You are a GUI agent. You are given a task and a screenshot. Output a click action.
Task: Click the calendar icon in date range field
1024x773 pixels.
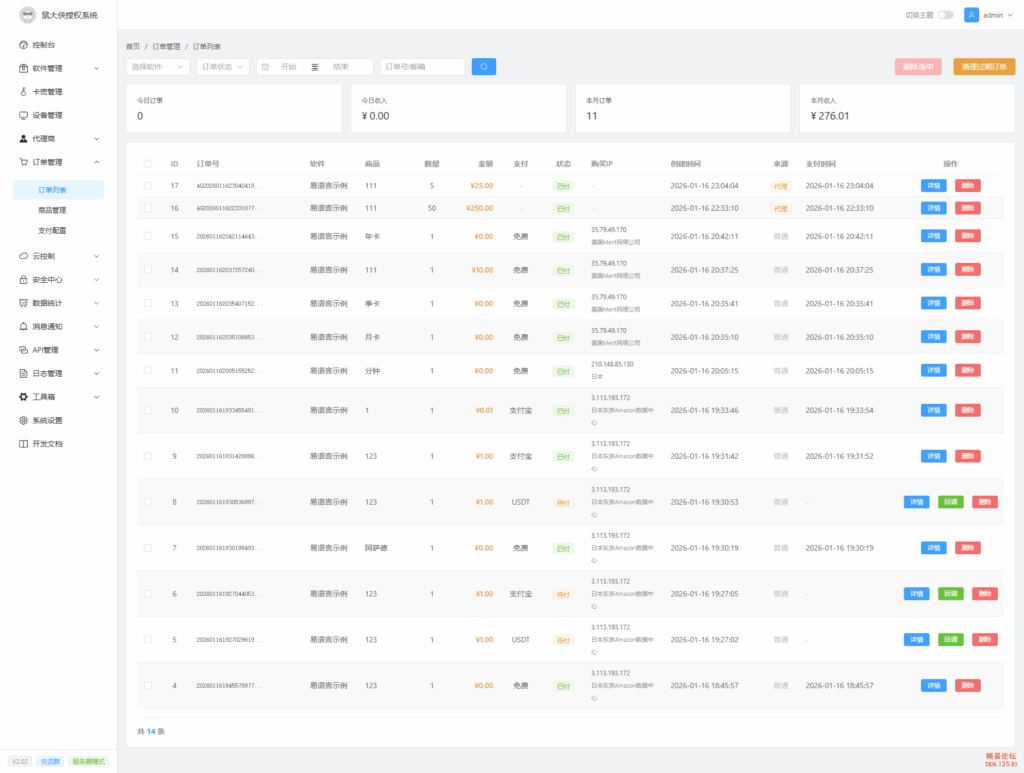click(265, 67)
